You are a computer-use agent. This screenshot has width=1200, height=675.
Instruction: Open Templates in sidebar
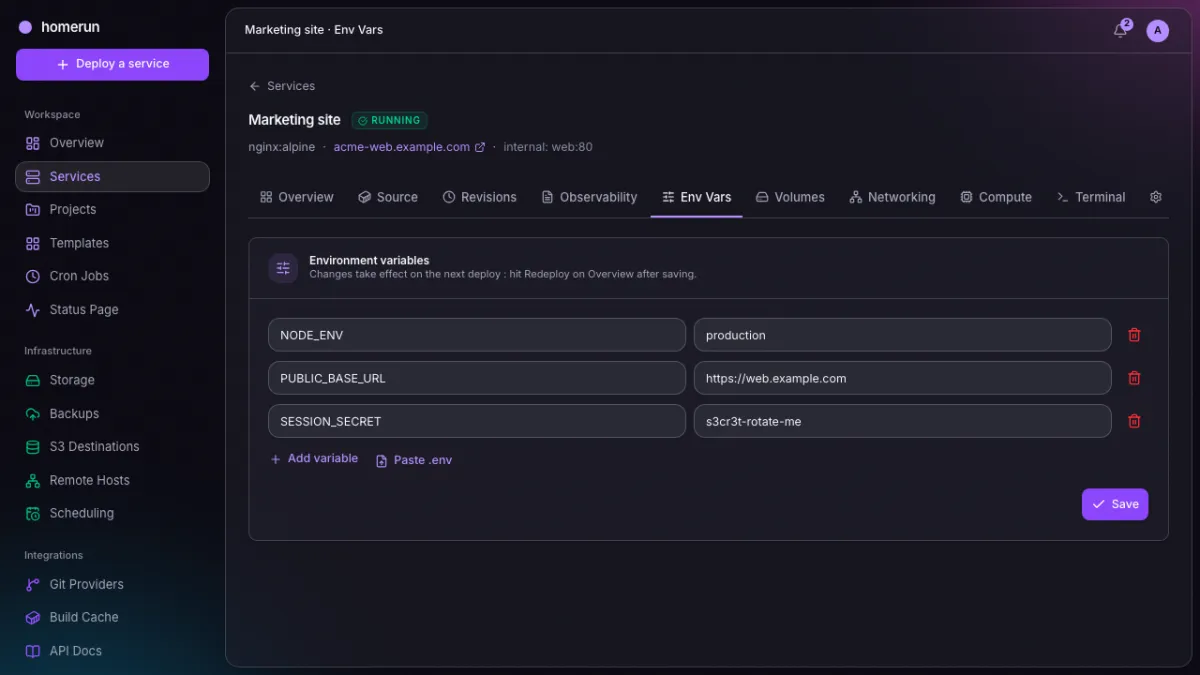(112, 243)
